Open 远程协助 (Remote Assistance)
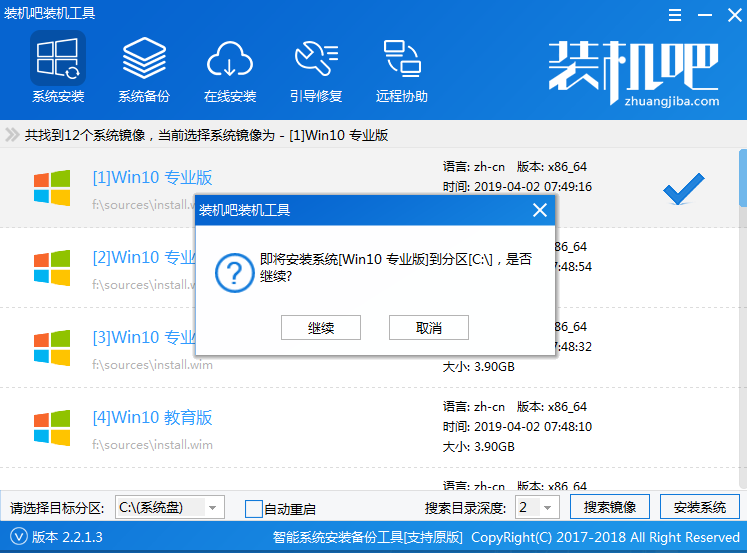The height and width of the screenshot is (553, 747). (402, 68)
